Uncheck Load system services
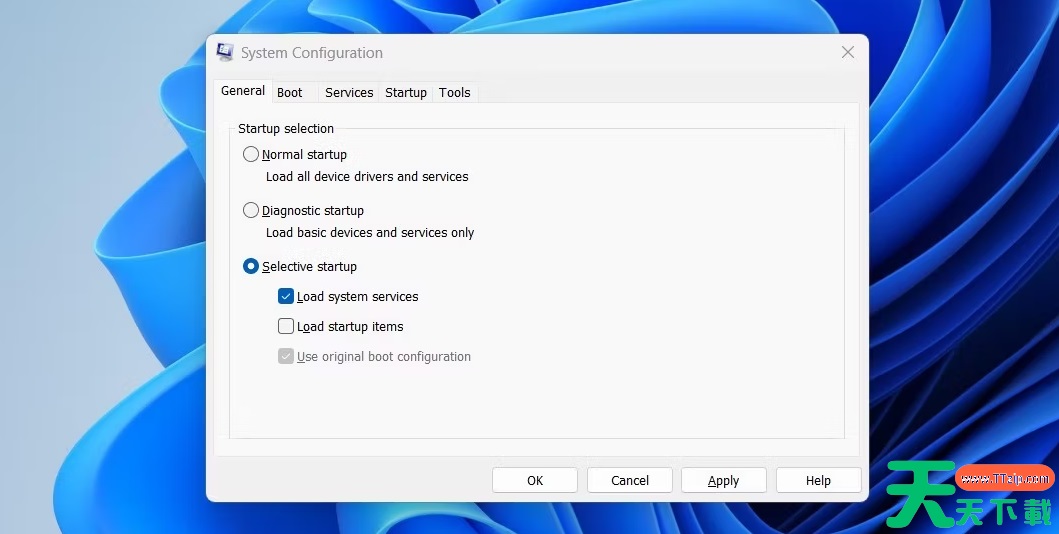Image resolution: width=1059 pixels, height=534 pixels. tap(286, 297)
